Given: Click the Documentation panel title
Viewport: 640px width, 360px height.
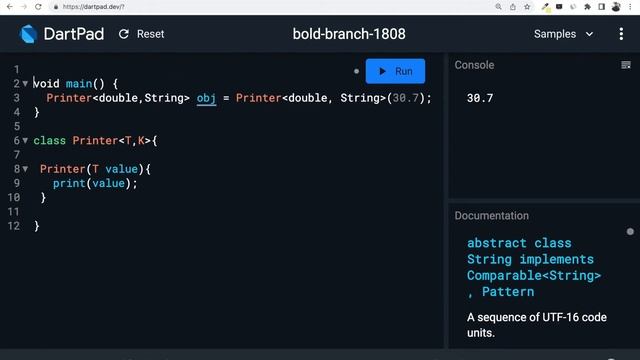Looking at the screenshot, I should pyautogui.click(x=491, y=216).
